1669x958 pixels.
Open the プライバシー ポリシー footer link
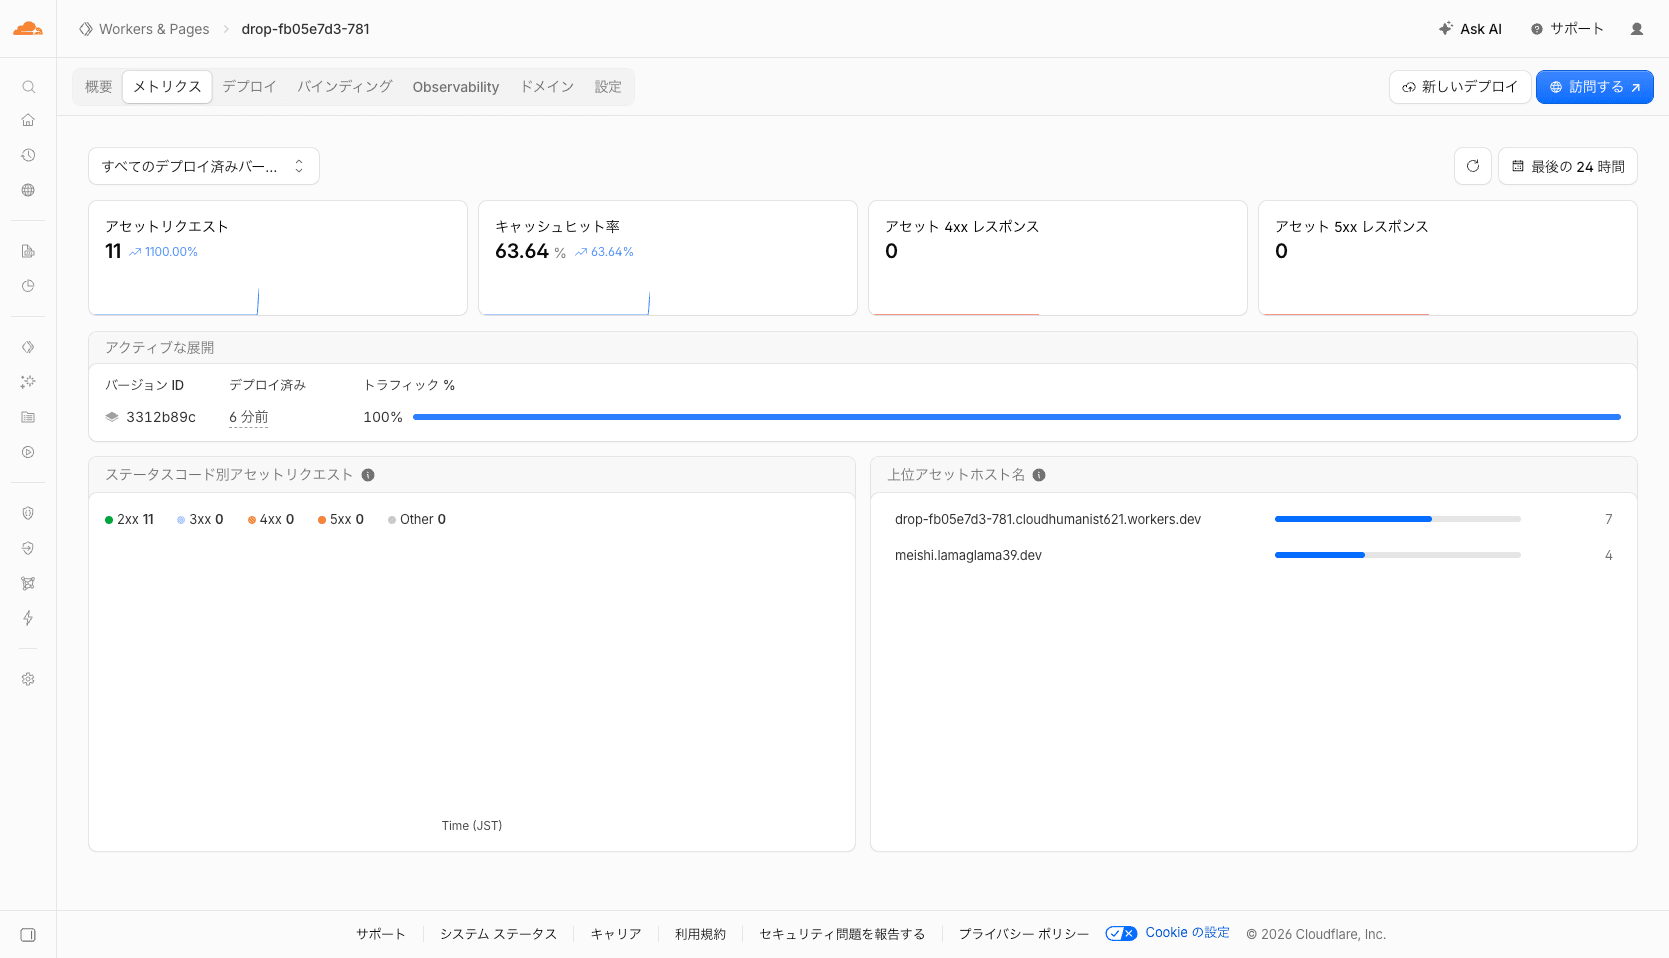[1024, 934]
